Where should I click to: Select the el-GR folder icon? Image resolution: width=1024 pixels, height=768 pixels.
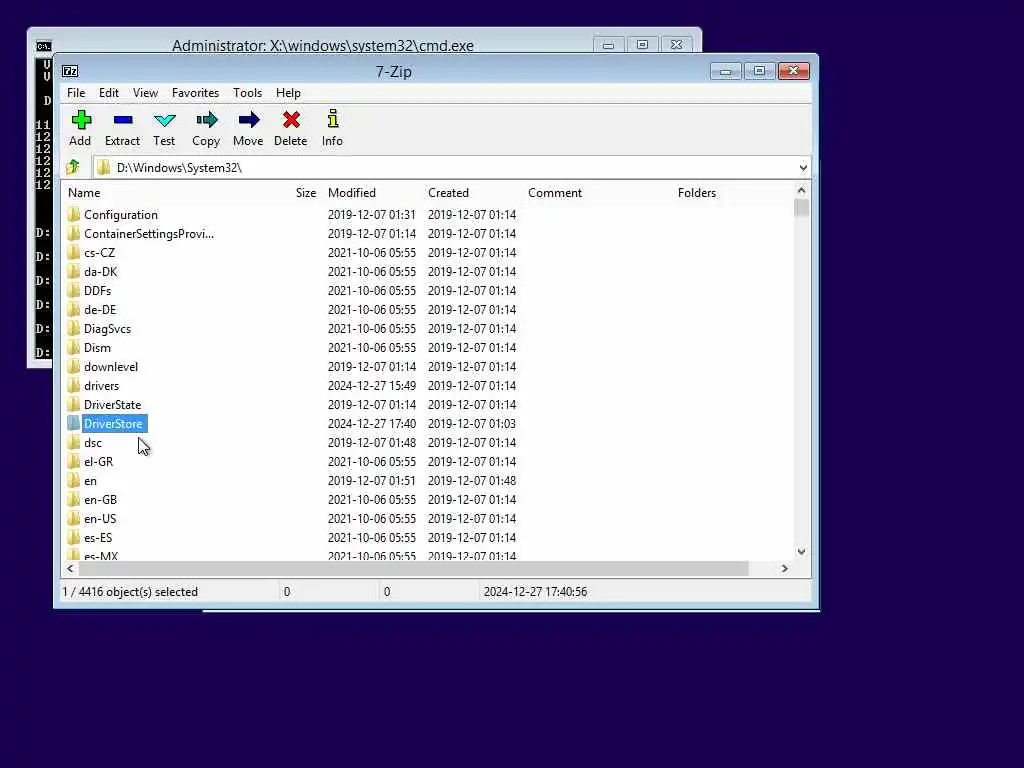click(74, 461)
